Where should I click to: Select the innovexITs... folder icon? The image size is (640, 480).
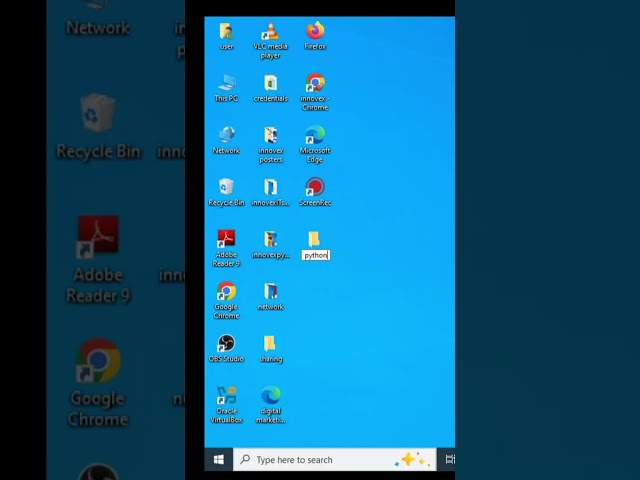[270, 188]
